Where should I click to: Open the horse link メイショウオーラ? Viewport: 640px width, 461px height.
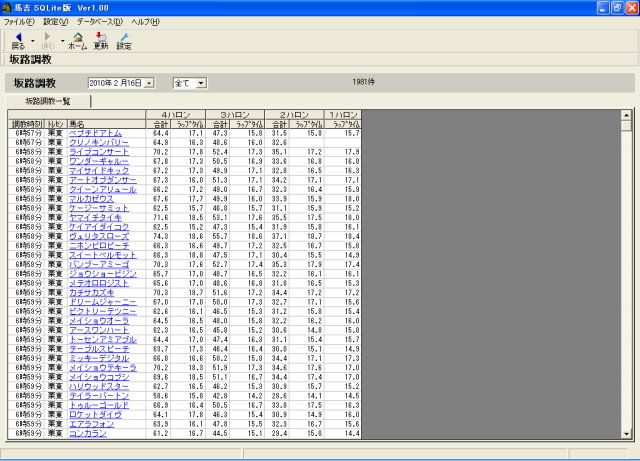[x=99, y=321]
